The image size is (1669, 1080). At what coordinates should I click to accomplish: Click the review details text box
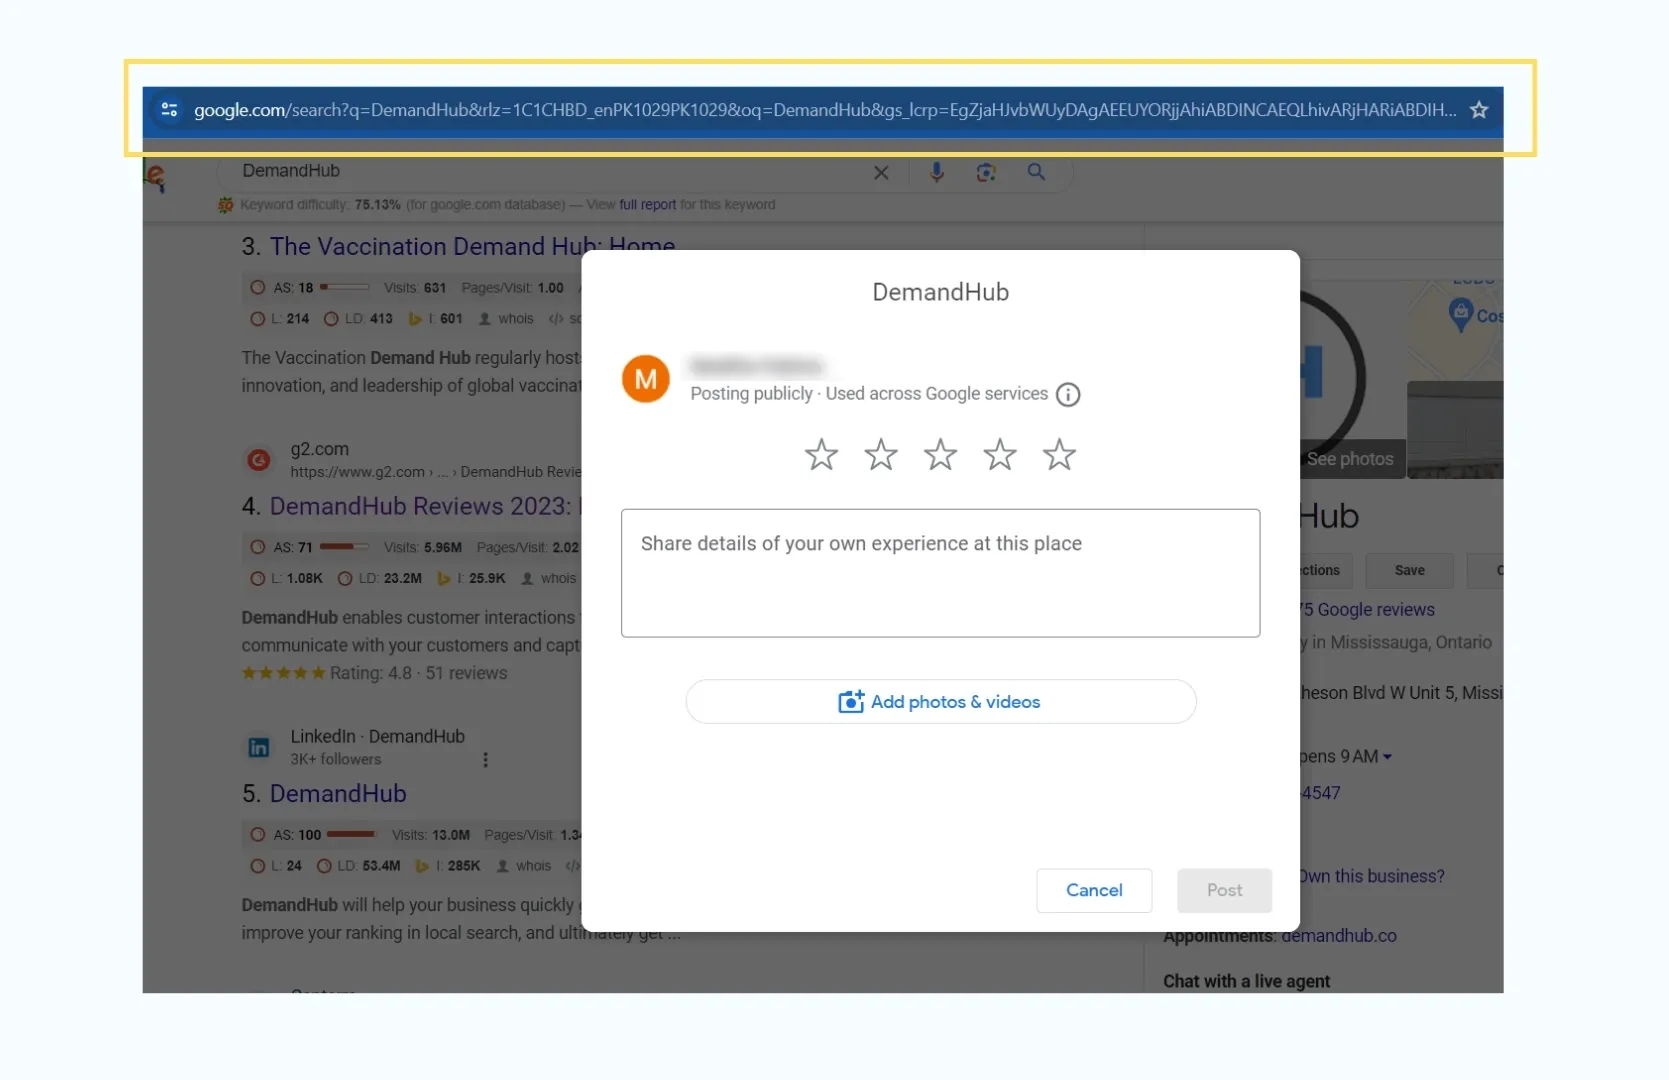(x=940, y=573)
